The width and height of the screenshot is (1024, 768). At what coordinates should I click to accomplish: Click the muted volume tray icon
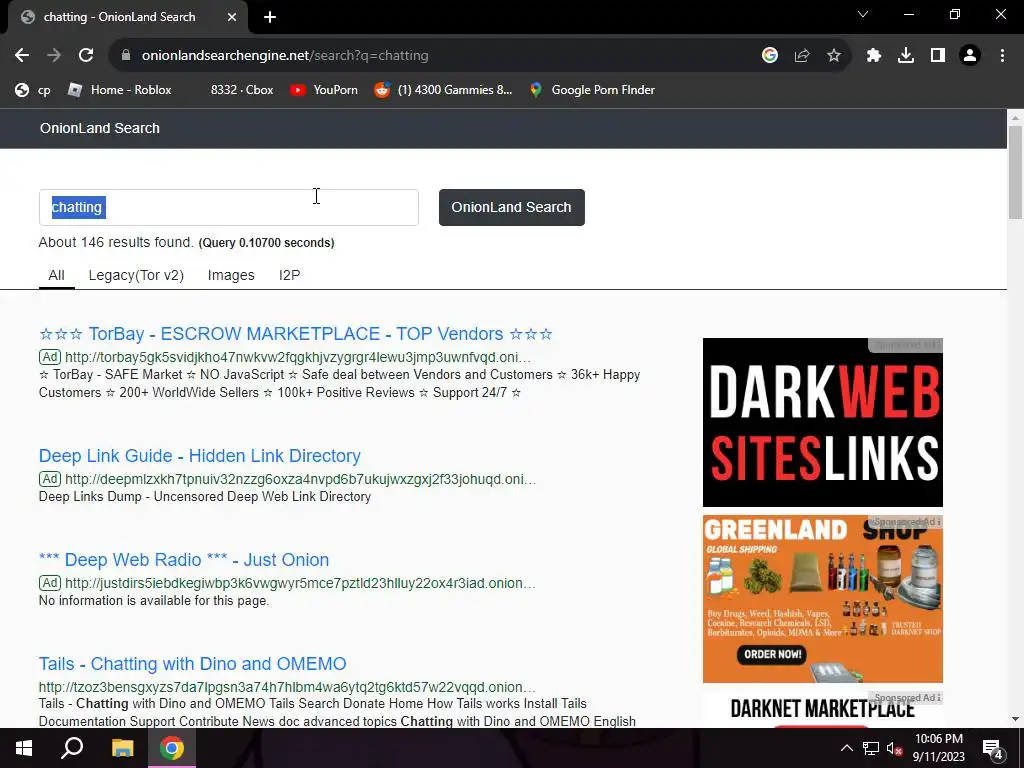point(895,748)
